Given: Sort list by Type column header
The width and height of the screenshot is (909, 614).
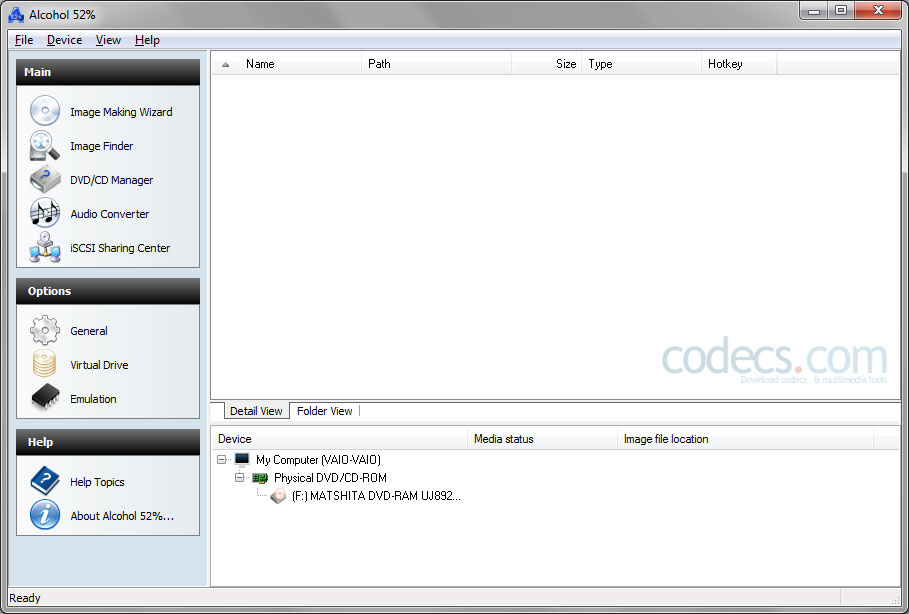Looking at the screenshot, I should tap(641, 64).
